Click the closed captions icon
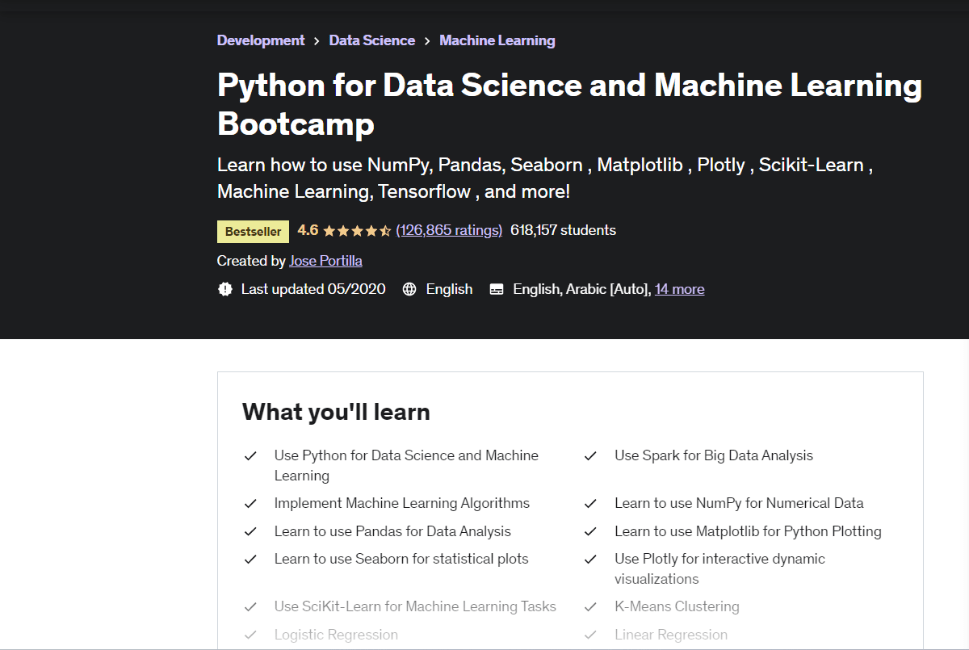This screenshot has width=969, height=650. point(496,289)
